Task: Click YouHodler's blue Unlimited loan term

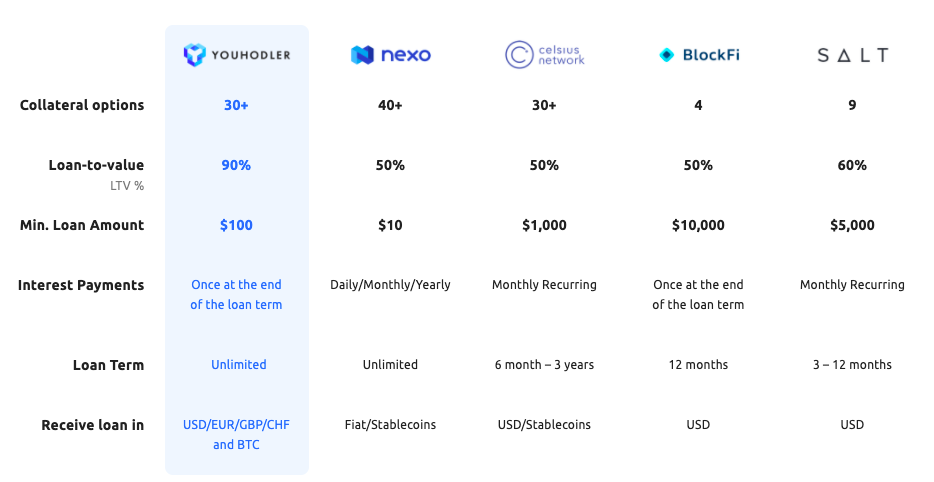Action: (x=238, y=365)
